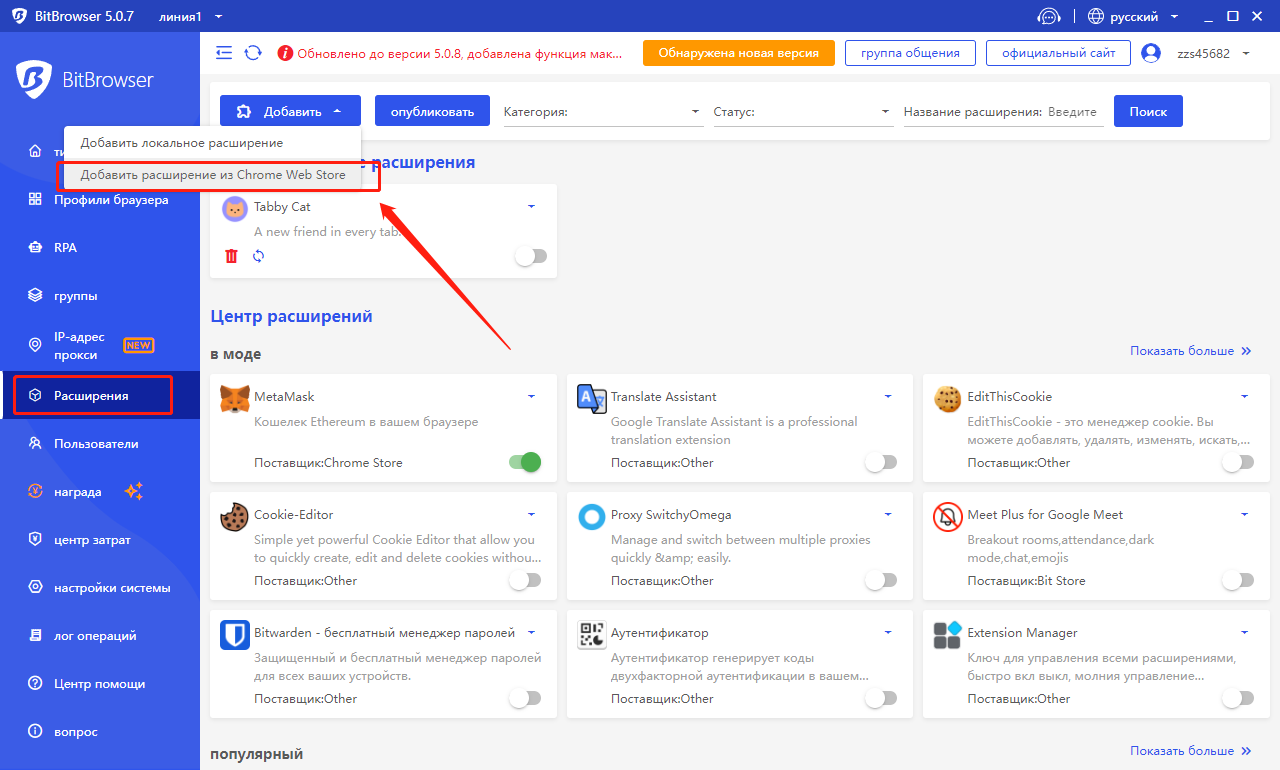Expand the Tabby Cat card options arrow
This screenshot has height=770, width=1280.
coord(531,206)
